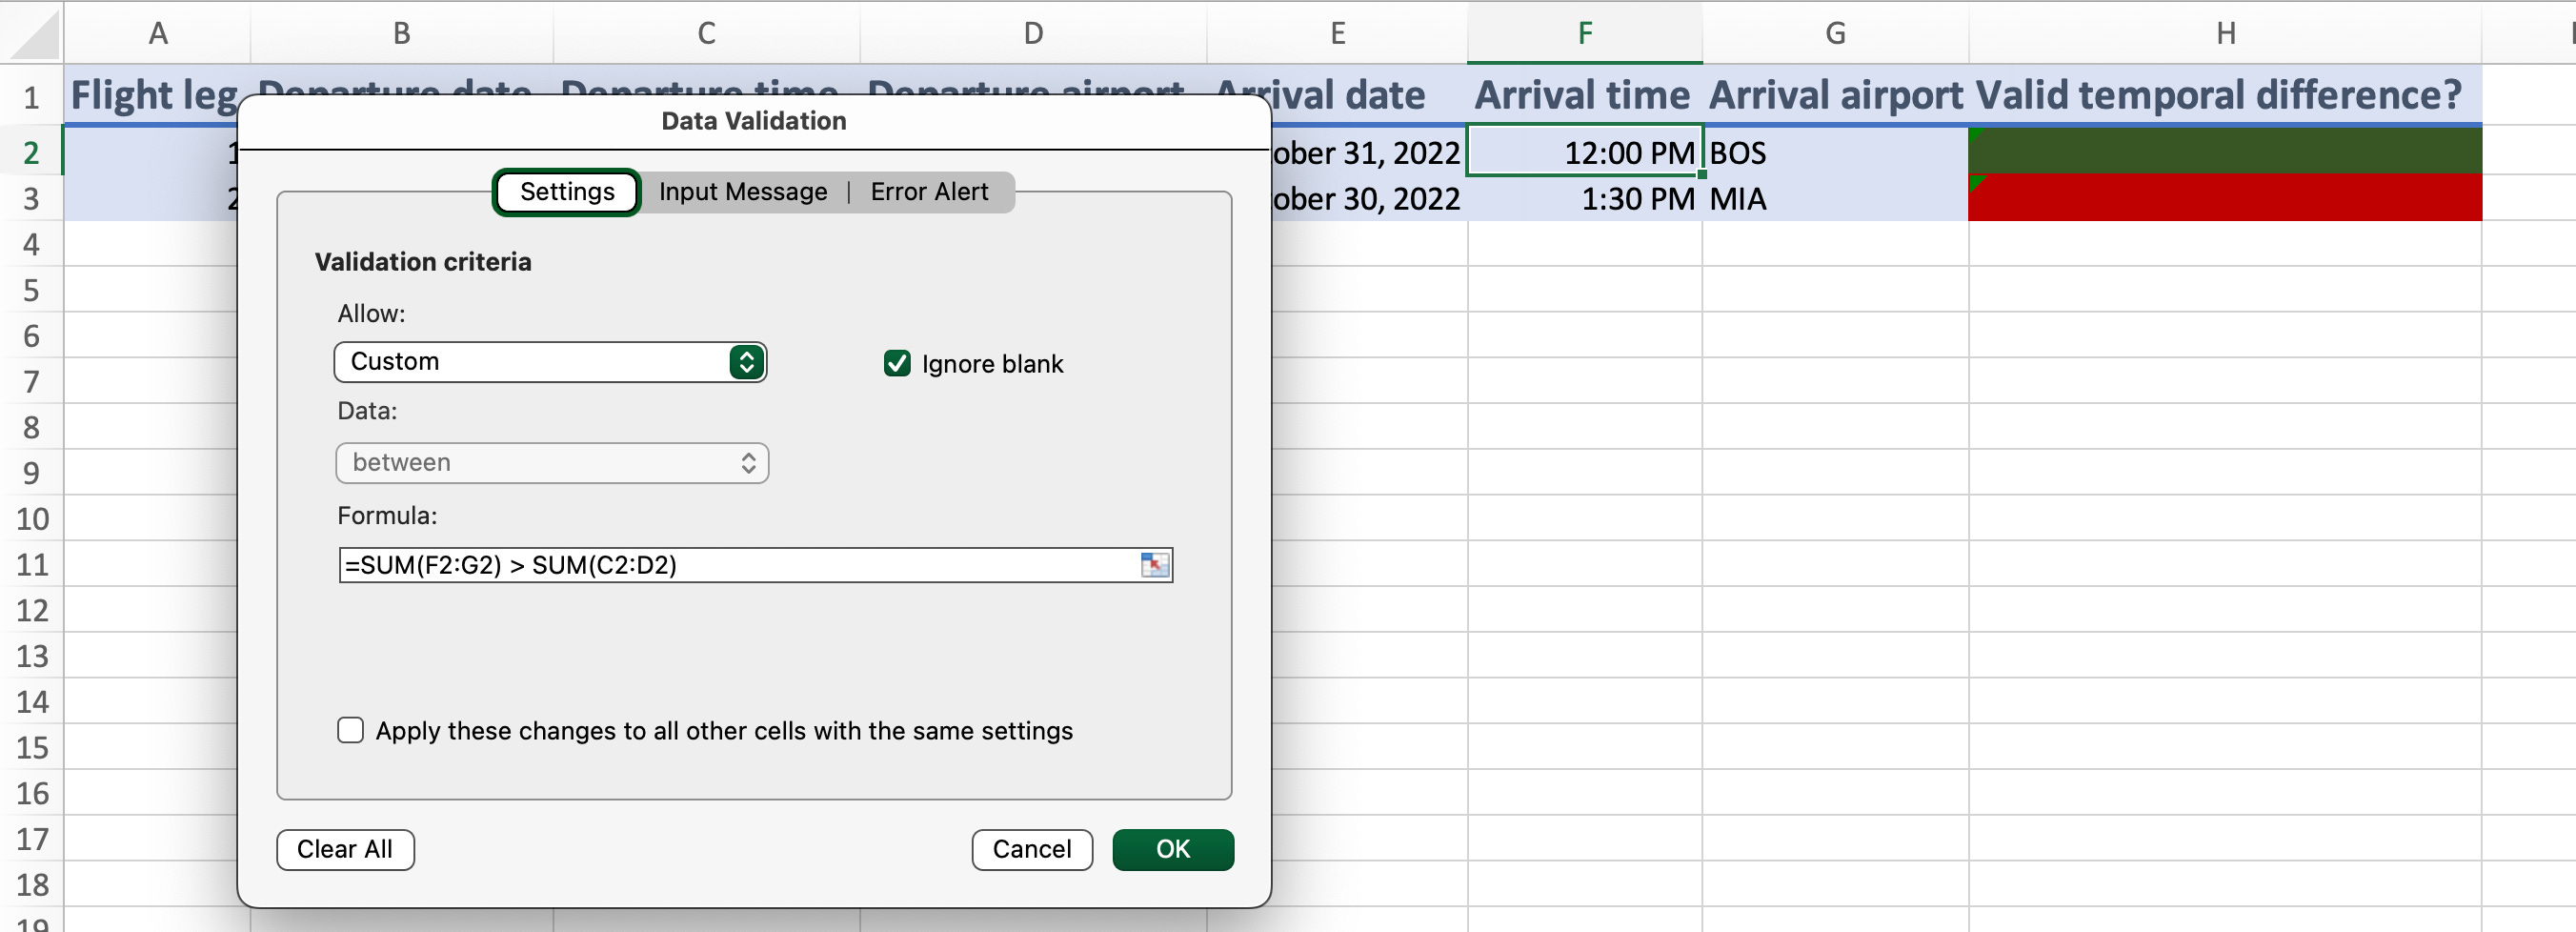Click the range selector icon in the Formula field
This screenshot has width=2576, height=932.
point(1155,565)
